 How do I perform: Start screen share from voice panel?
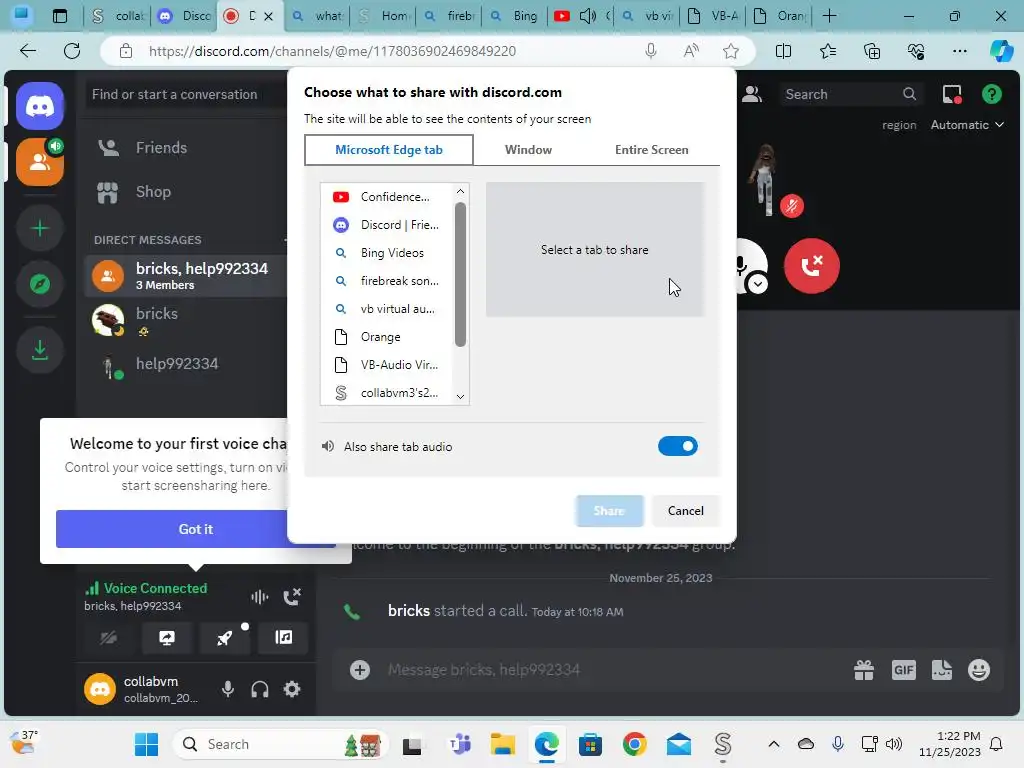pos(167,637)
